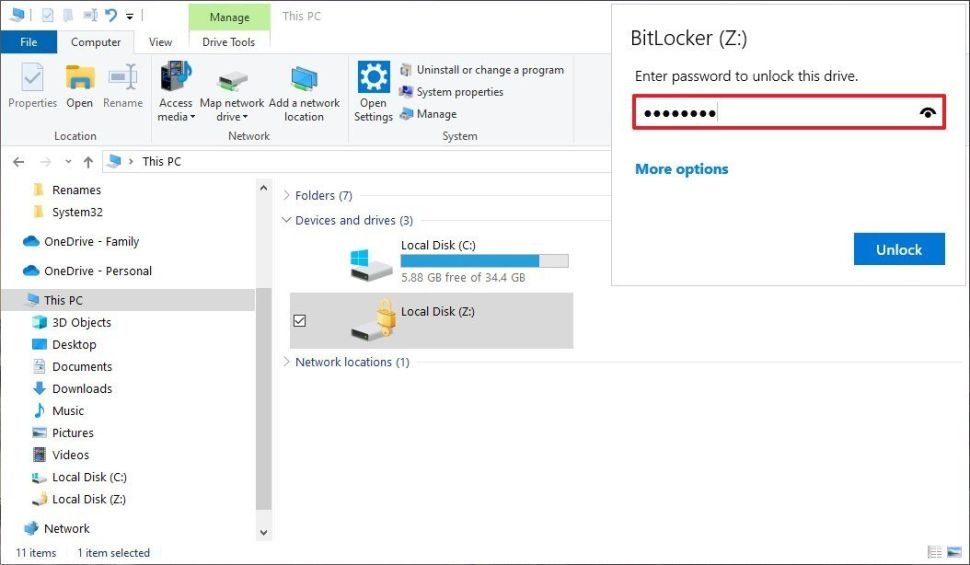Click the '5.88 GB free of 34.4 GB' text
Image resolution: width=970 pixels, height=565 pixels.
click(463, 278)
